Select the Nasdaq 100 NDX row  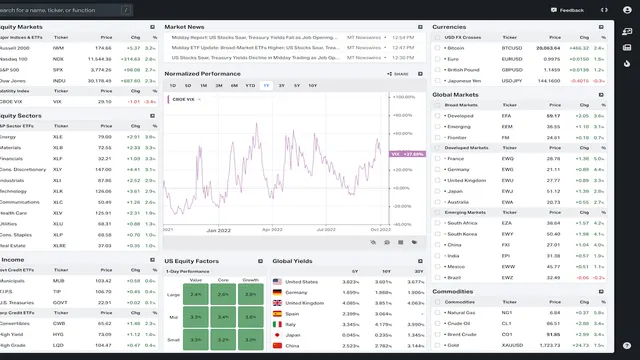78,59
